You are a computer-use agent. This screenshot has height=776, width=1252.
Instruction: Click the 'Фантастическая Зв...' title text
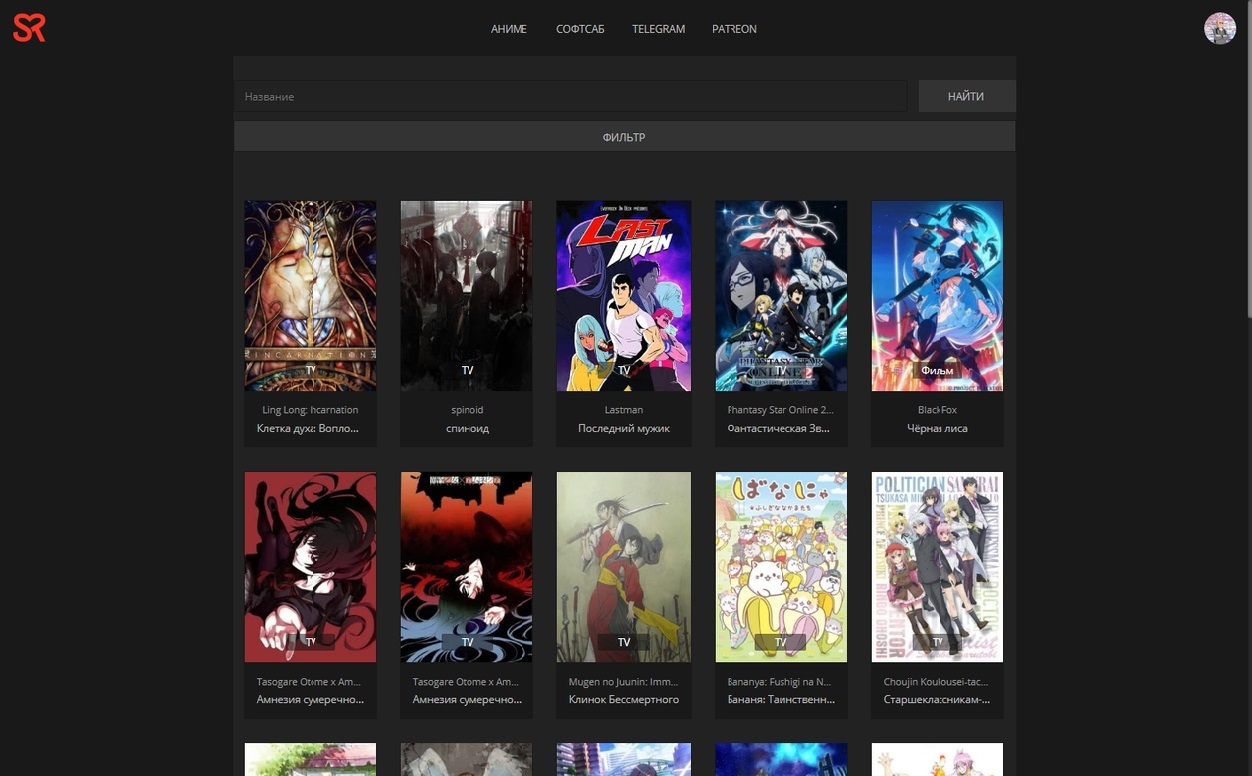(x=781, y=428)
